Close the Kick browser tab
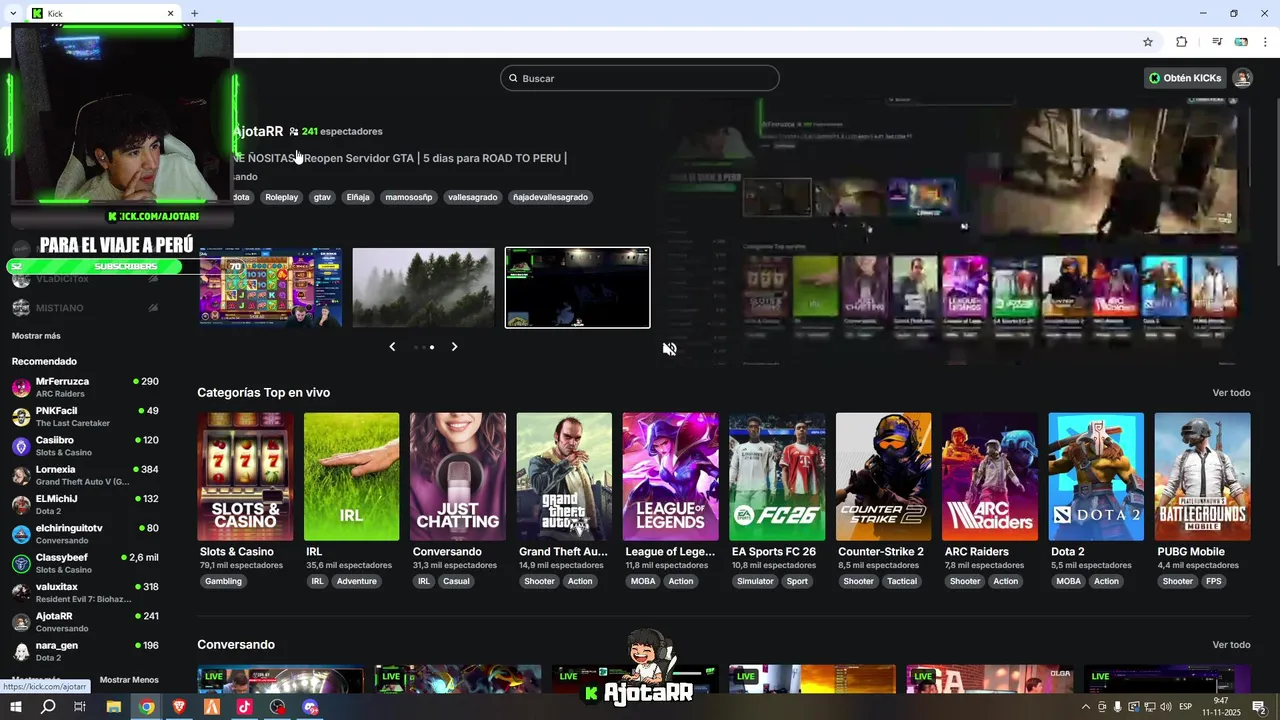 [170, 14]
